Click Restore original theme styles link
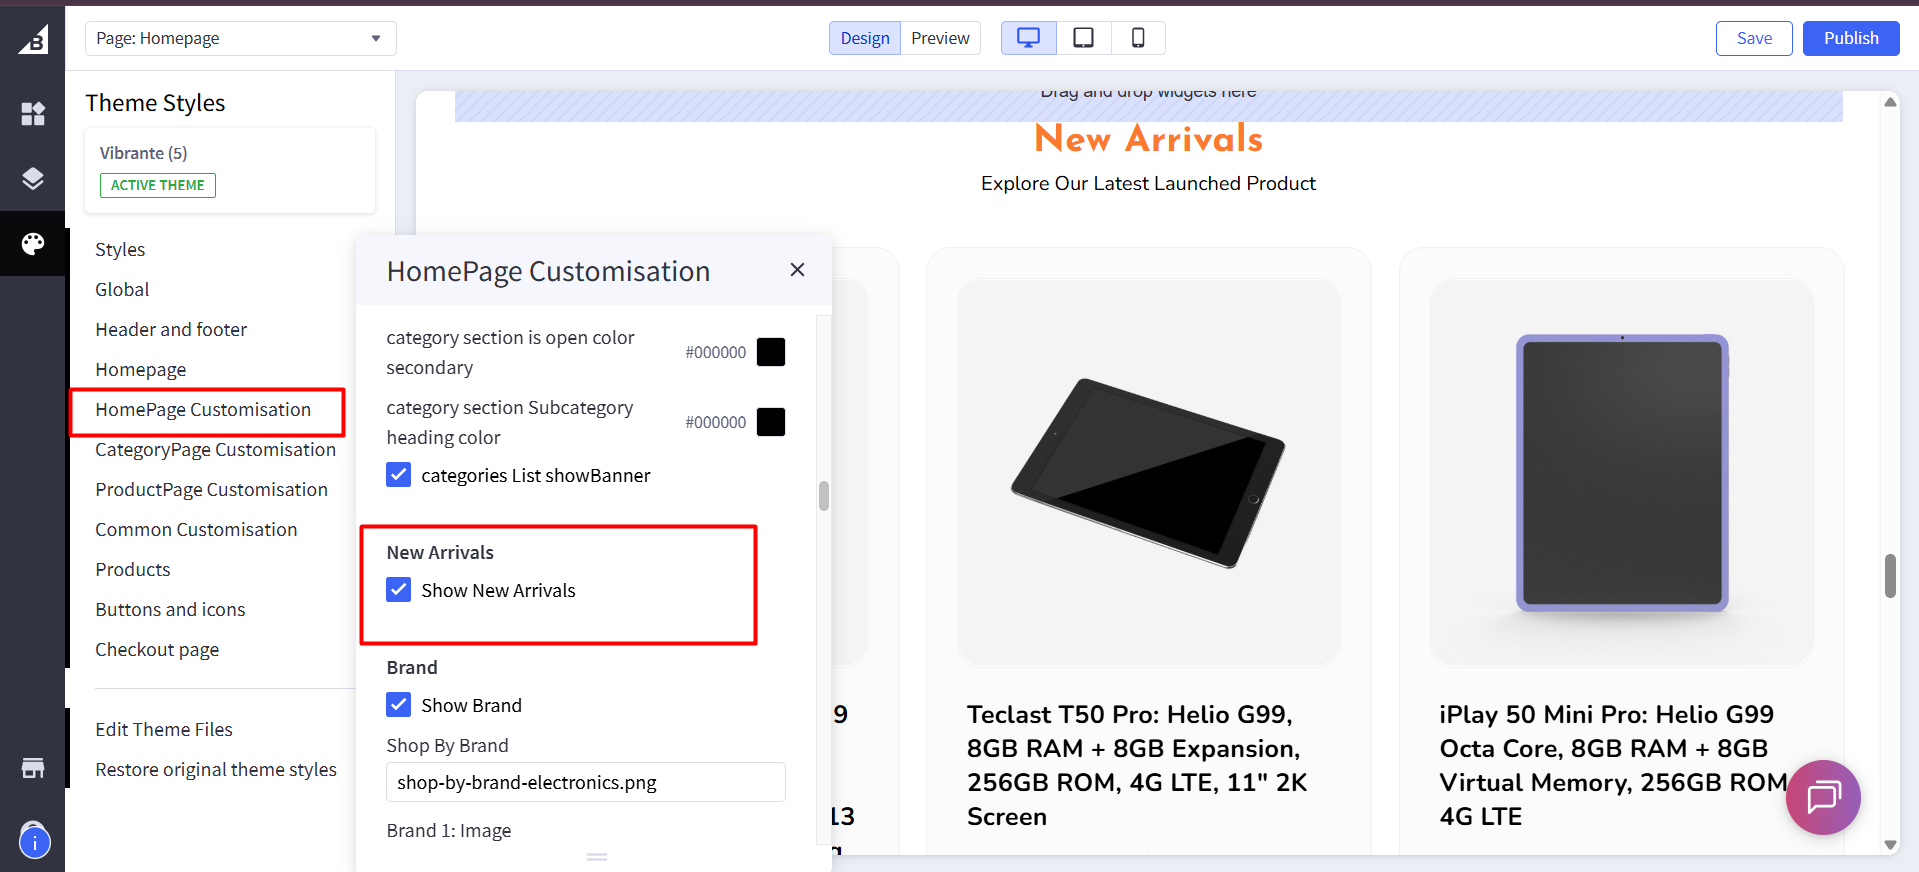 pyautogui.click(x=216, y=769)
